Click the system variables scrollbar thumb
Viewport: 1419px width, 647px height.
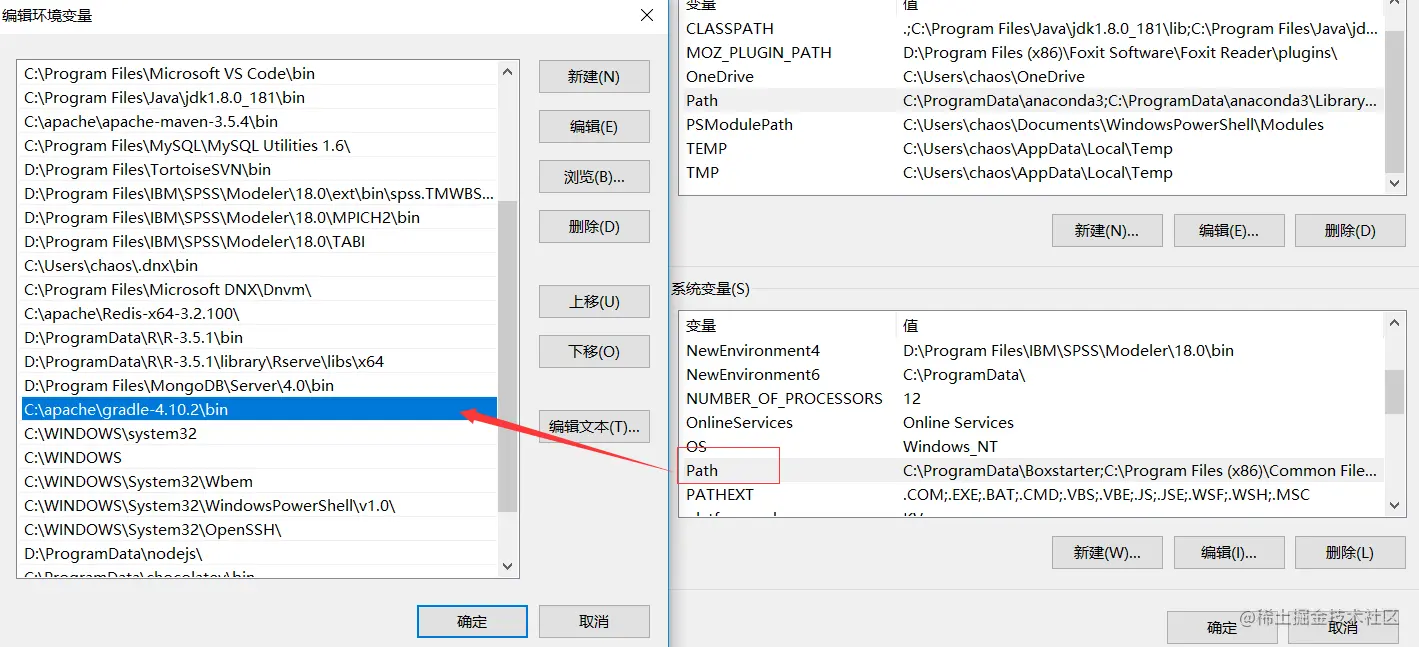click(x=1395, y=391)
